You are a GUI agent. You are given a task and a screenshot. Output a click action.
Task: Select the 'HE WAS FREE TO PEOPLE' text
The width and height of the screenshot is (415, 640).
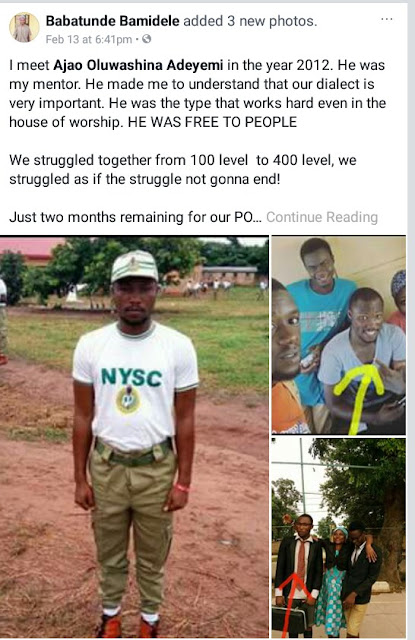[212, 122]
